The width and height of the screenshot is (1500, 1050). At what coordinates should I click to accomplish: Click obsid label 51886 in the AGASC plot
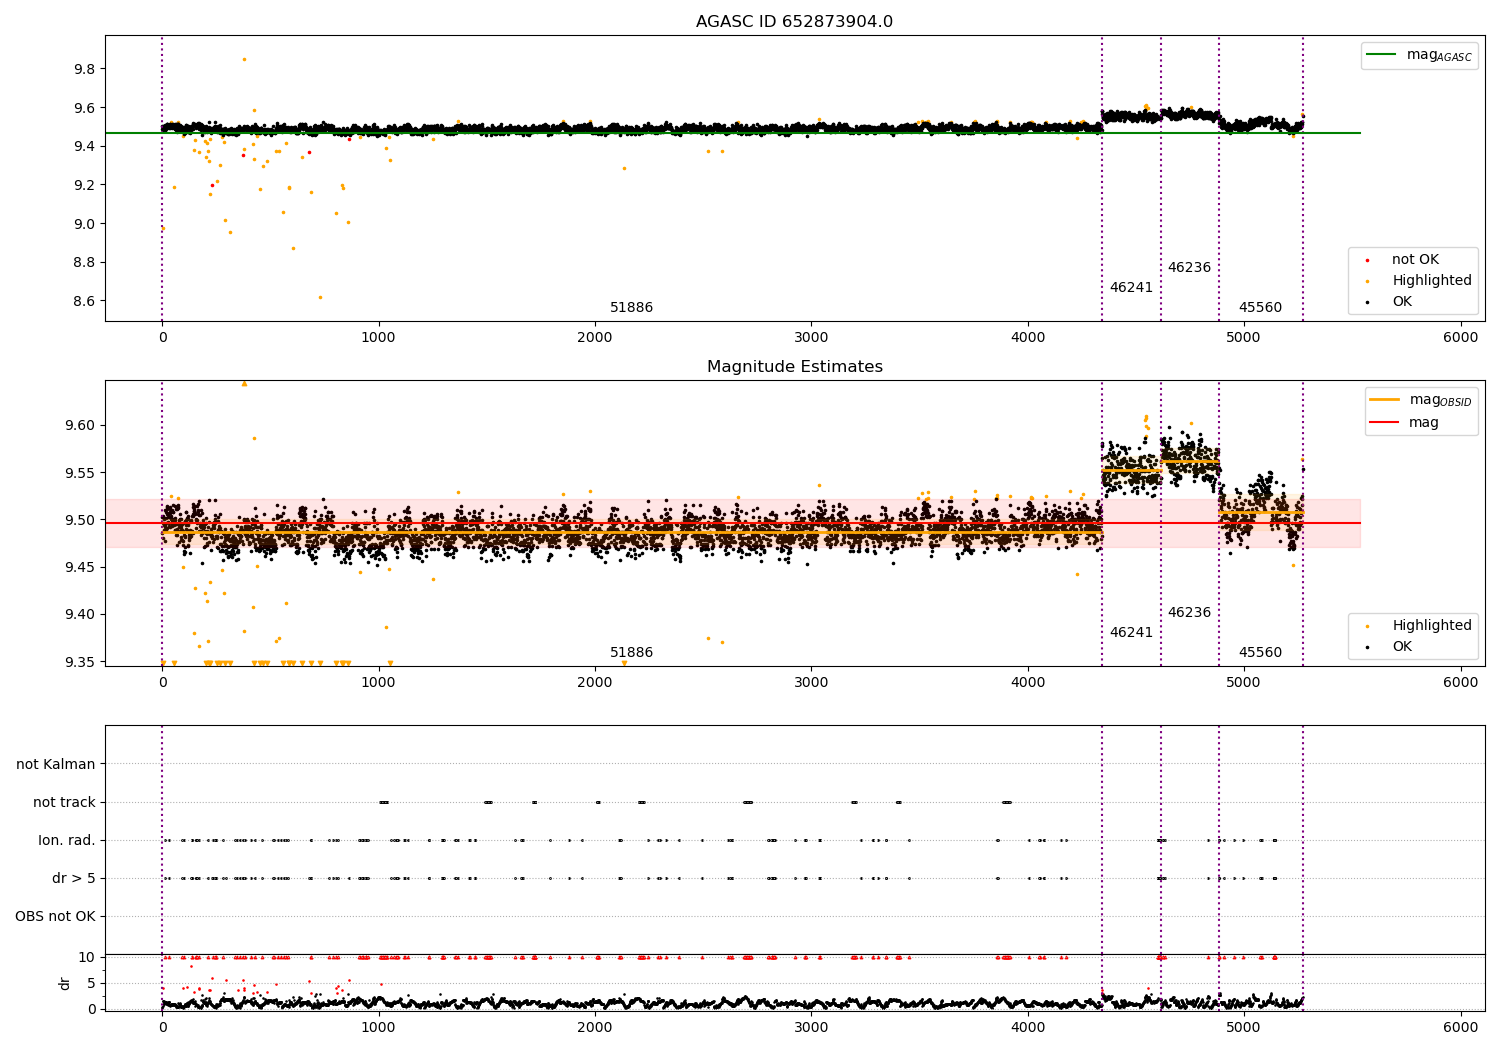point(631,308)
